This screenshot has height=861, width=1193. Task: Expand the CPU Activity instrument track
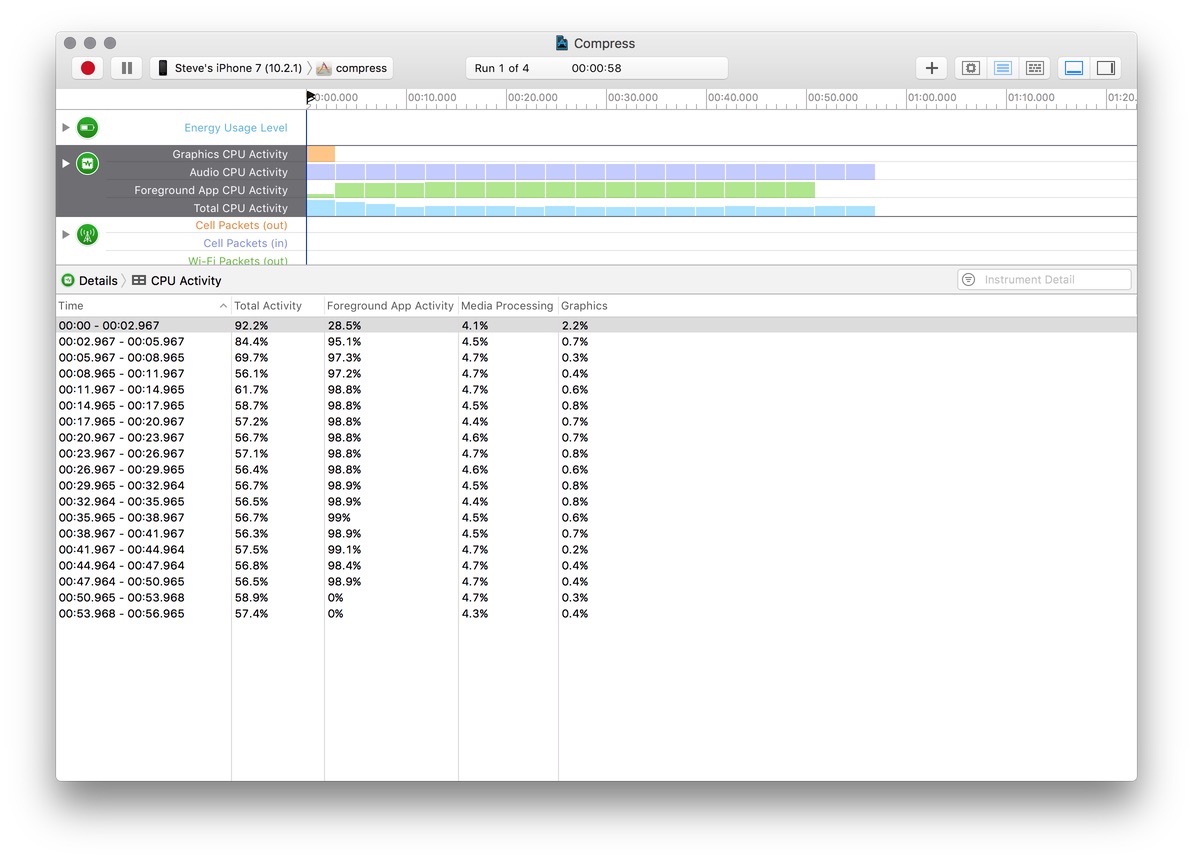tap(66, 163)
